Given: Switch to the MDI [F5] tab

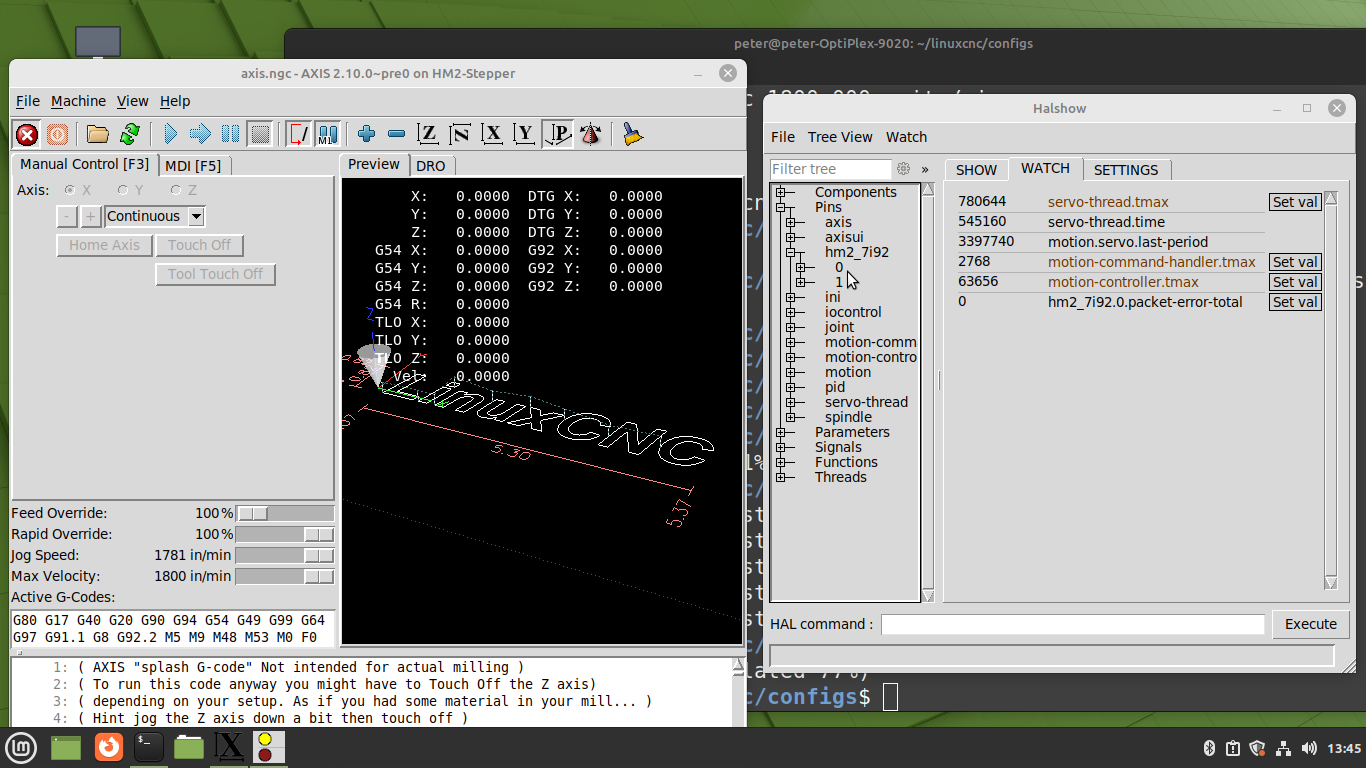Looking at the screenshot, I should 193,165.
